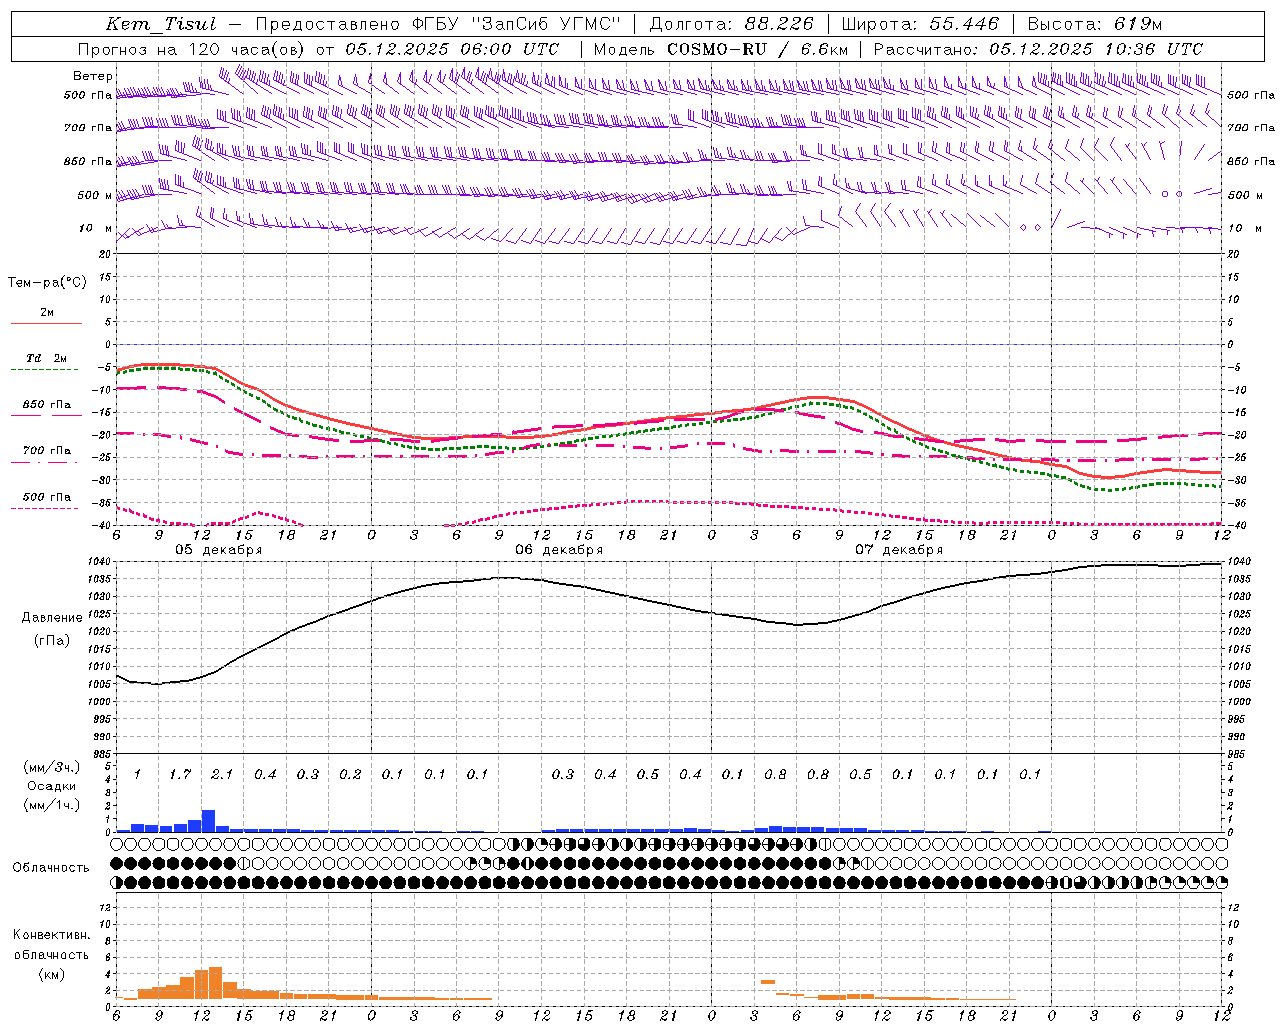Click the model name COSMO-RU / 6.6км
The width and height of the screenshot is (1280, 1024).
coord(757,49)
